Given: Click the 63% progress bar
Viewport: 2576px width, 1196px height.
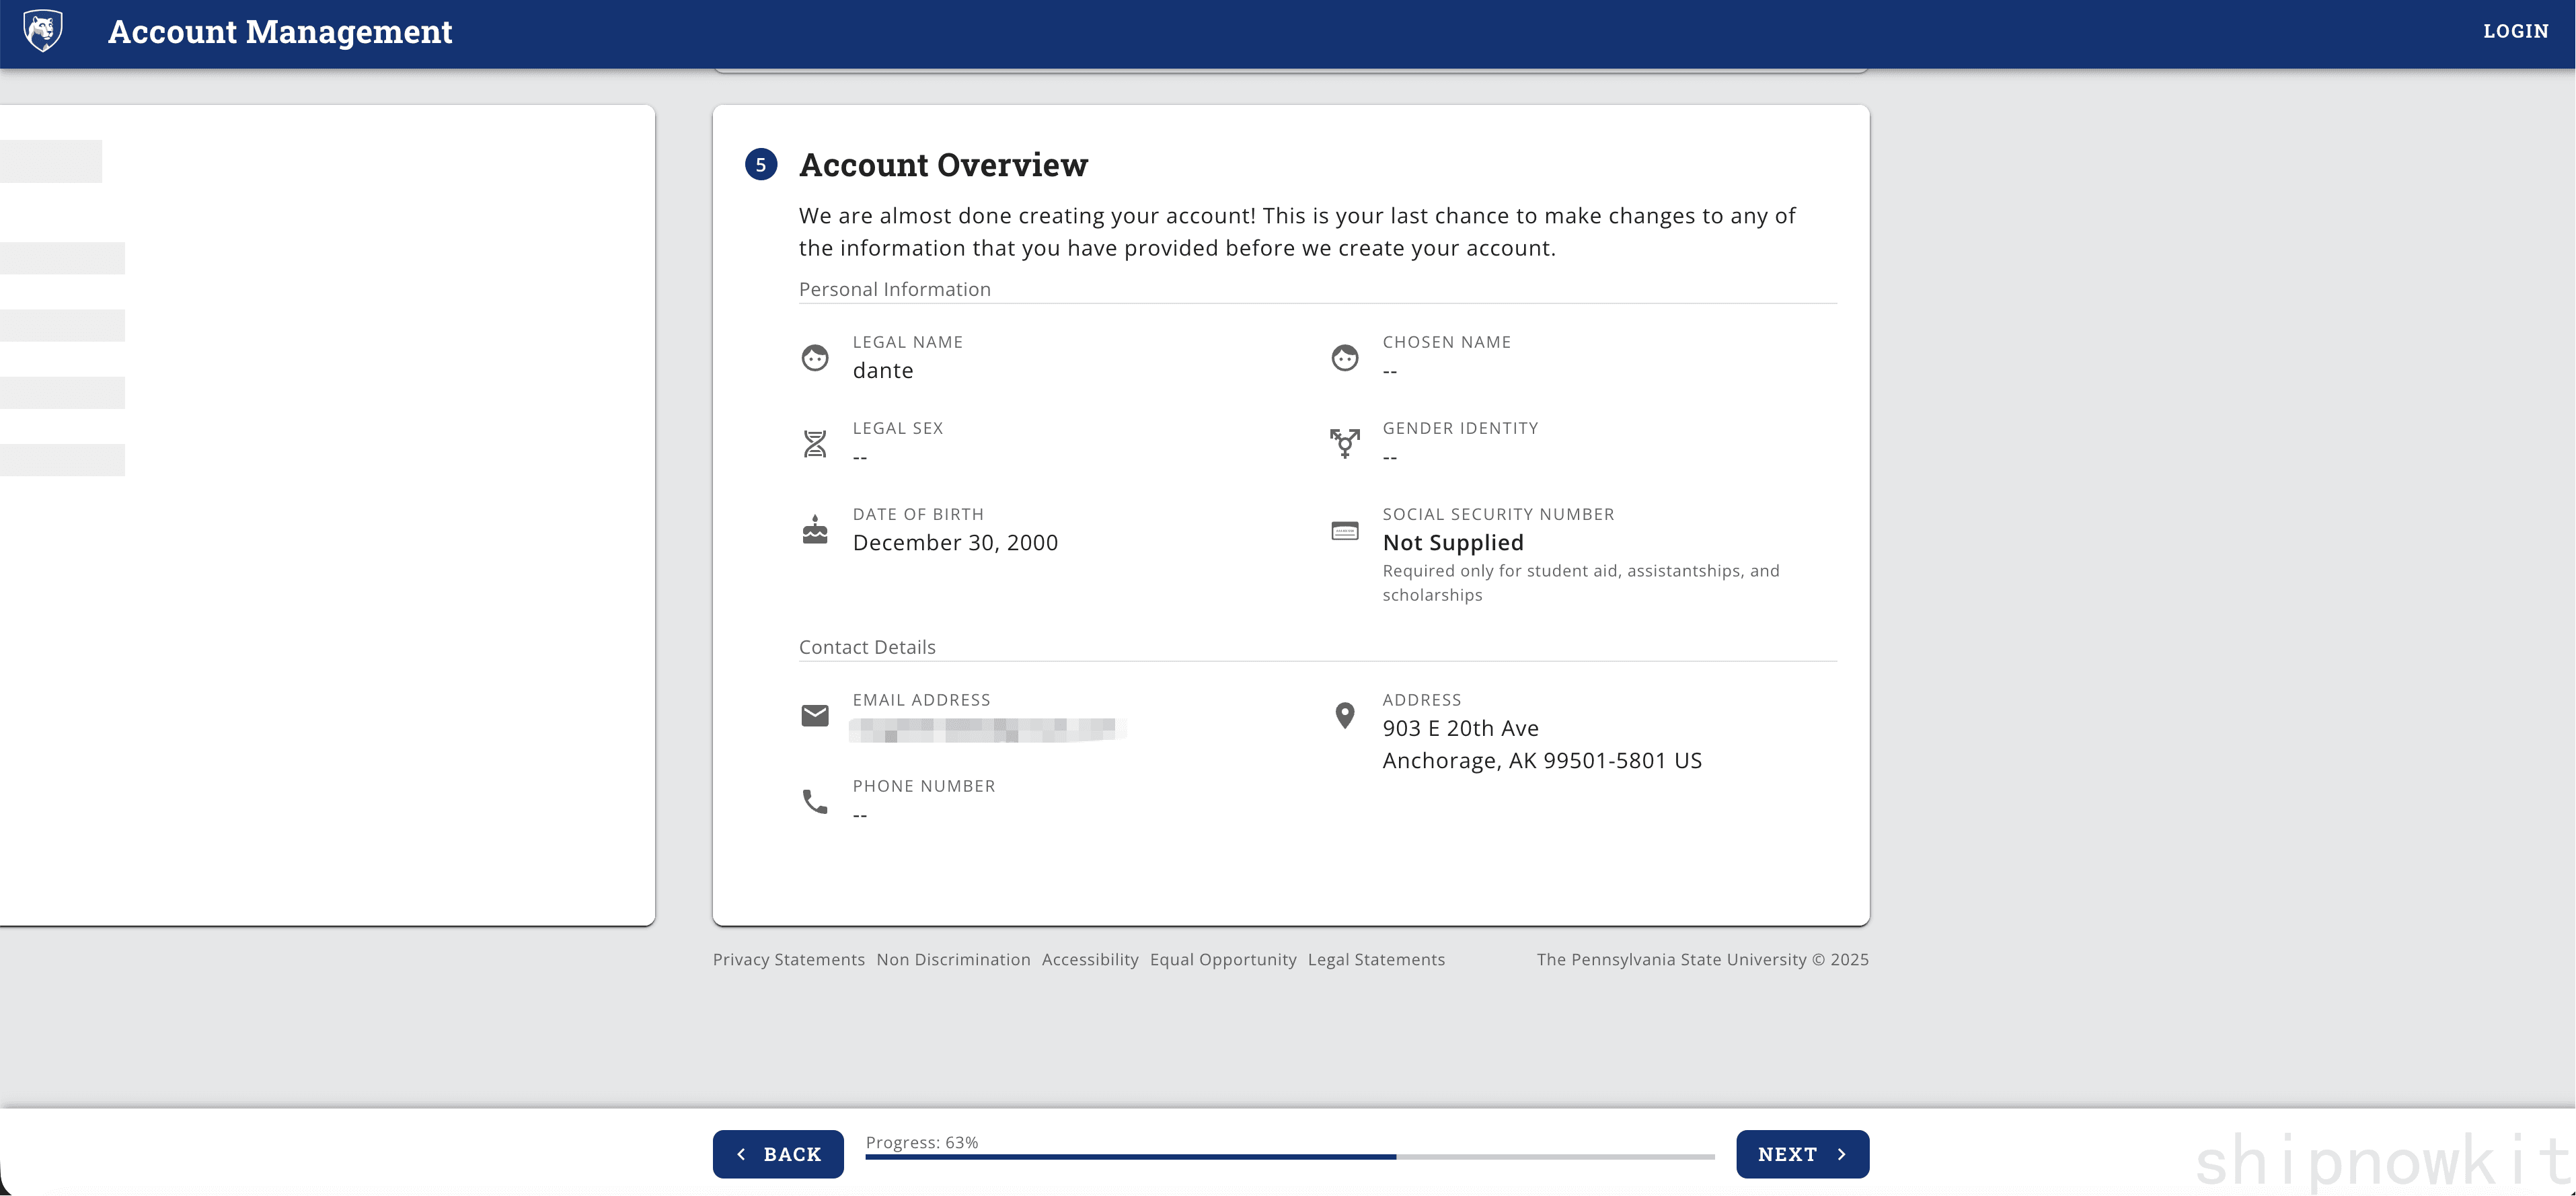Looking at the screenshot, I should point(1290,1156).
